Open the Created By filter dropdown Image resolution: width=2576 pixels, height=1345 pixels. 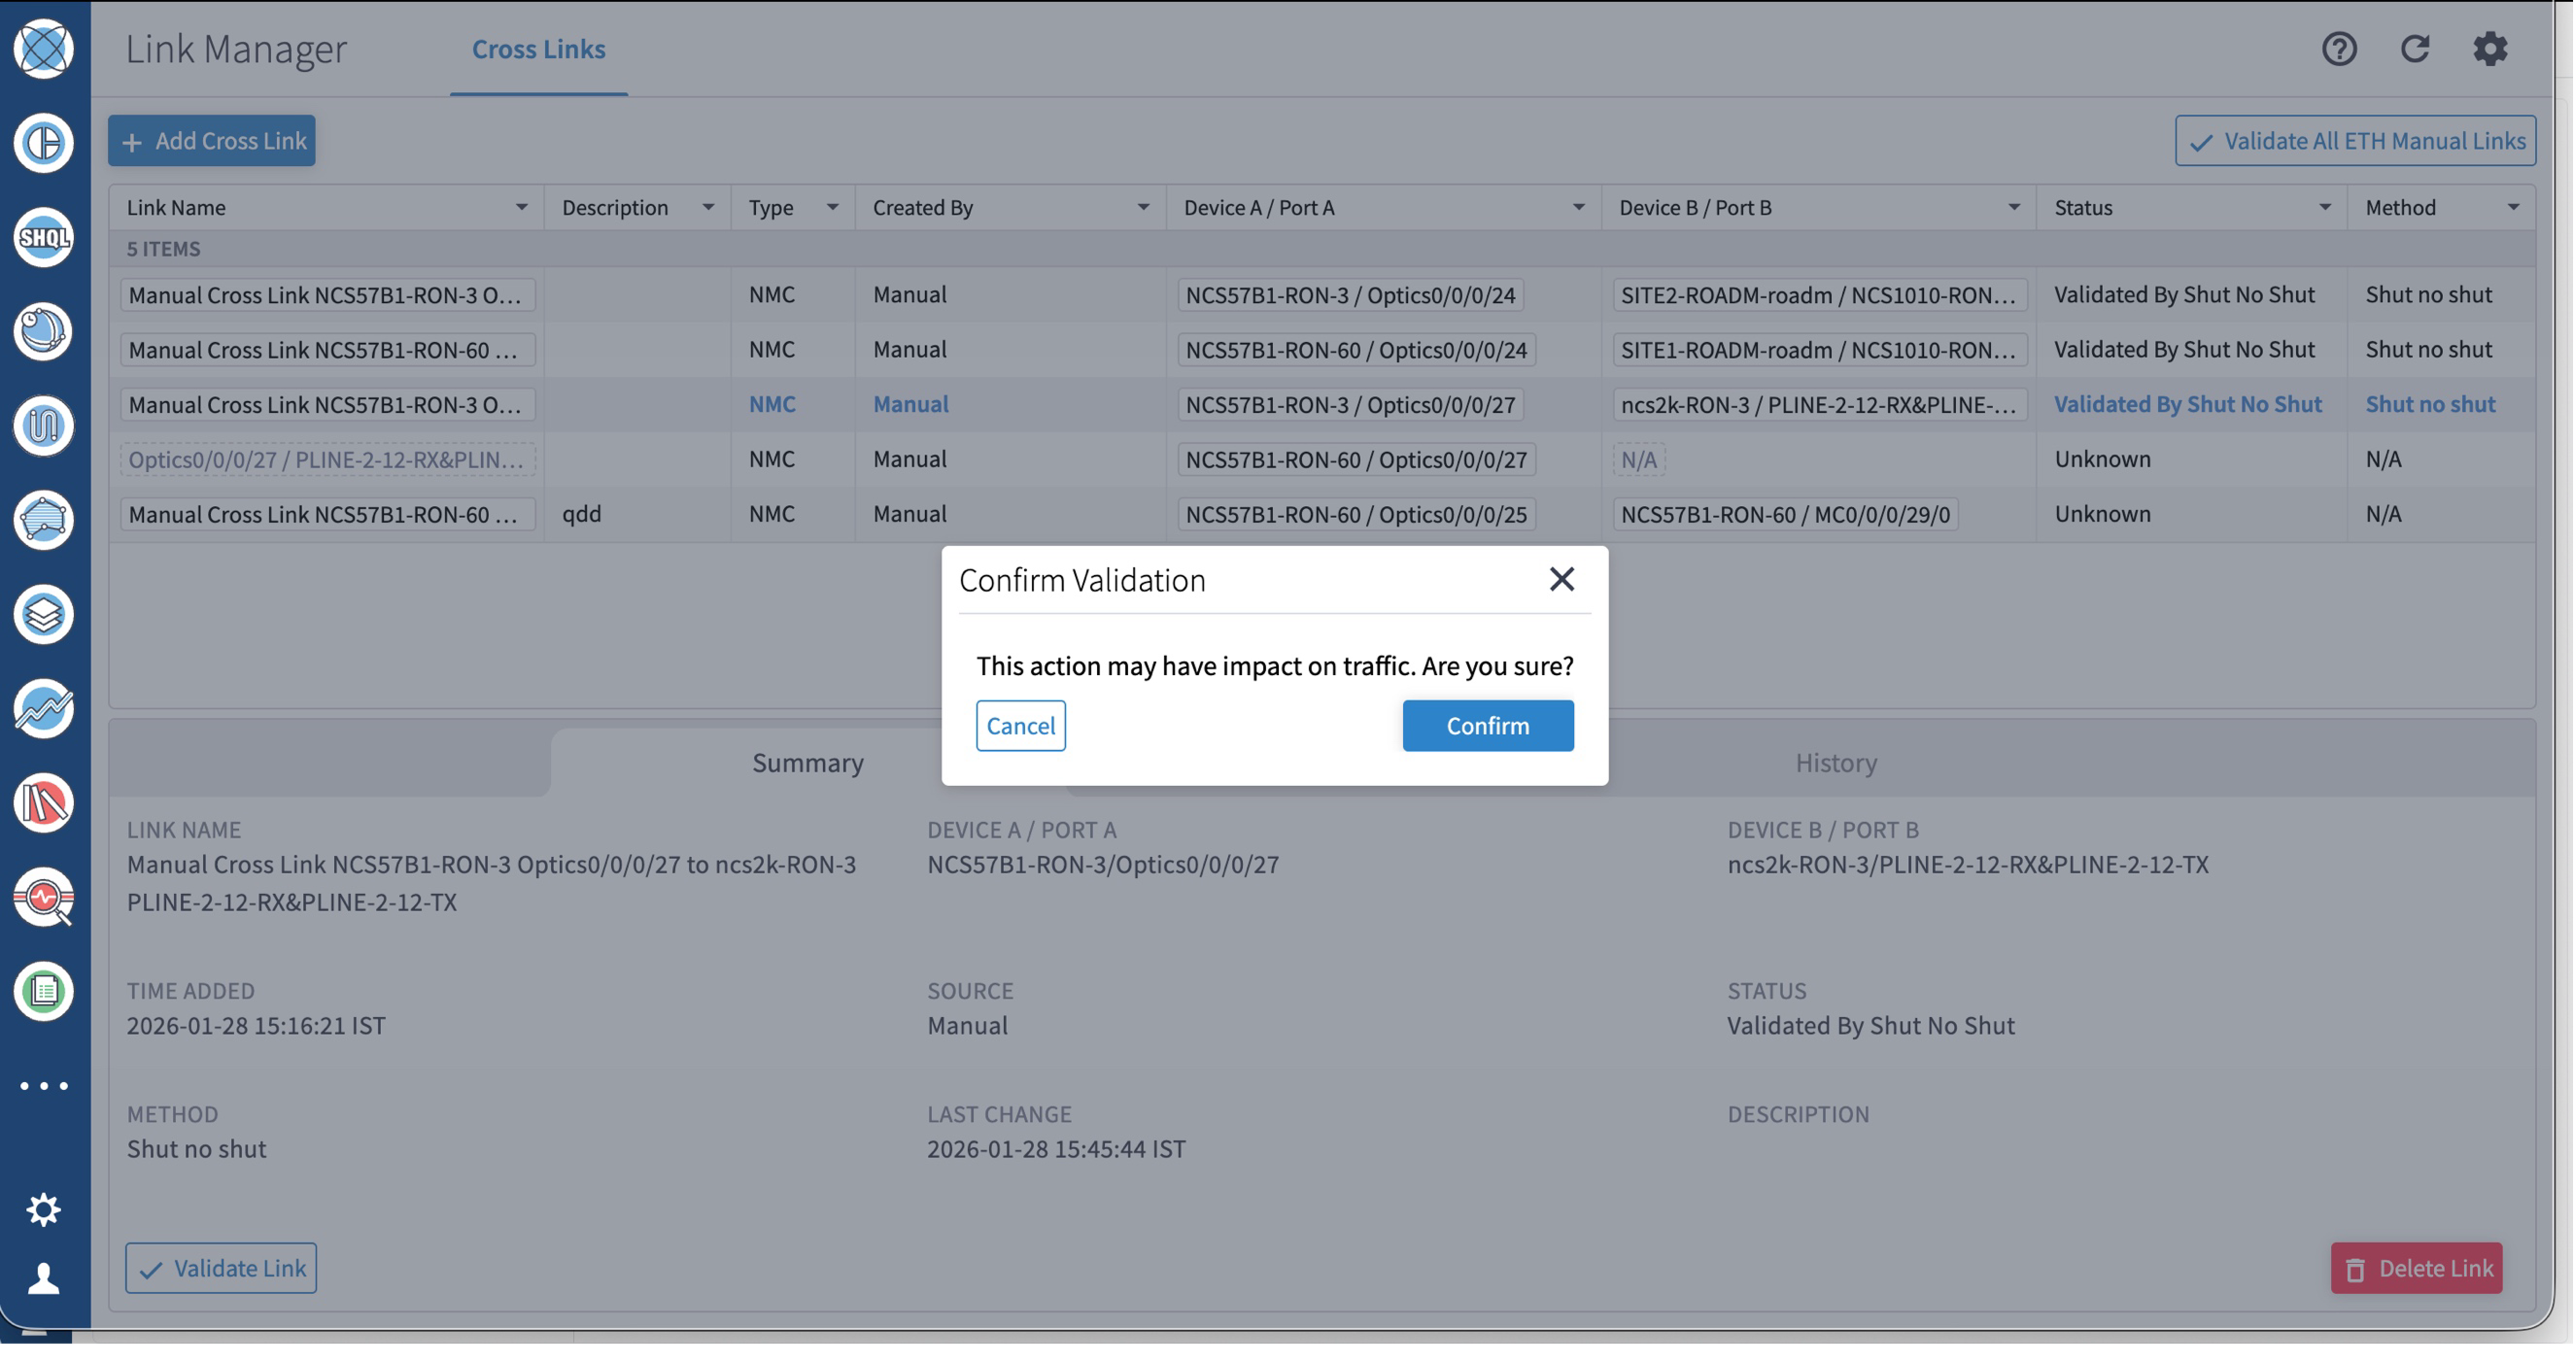(1143, 207)
